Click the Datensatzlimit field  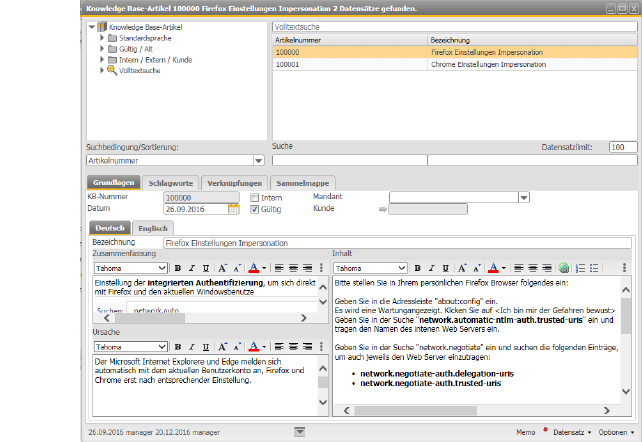pyautogui.click(x=623, y=147)
